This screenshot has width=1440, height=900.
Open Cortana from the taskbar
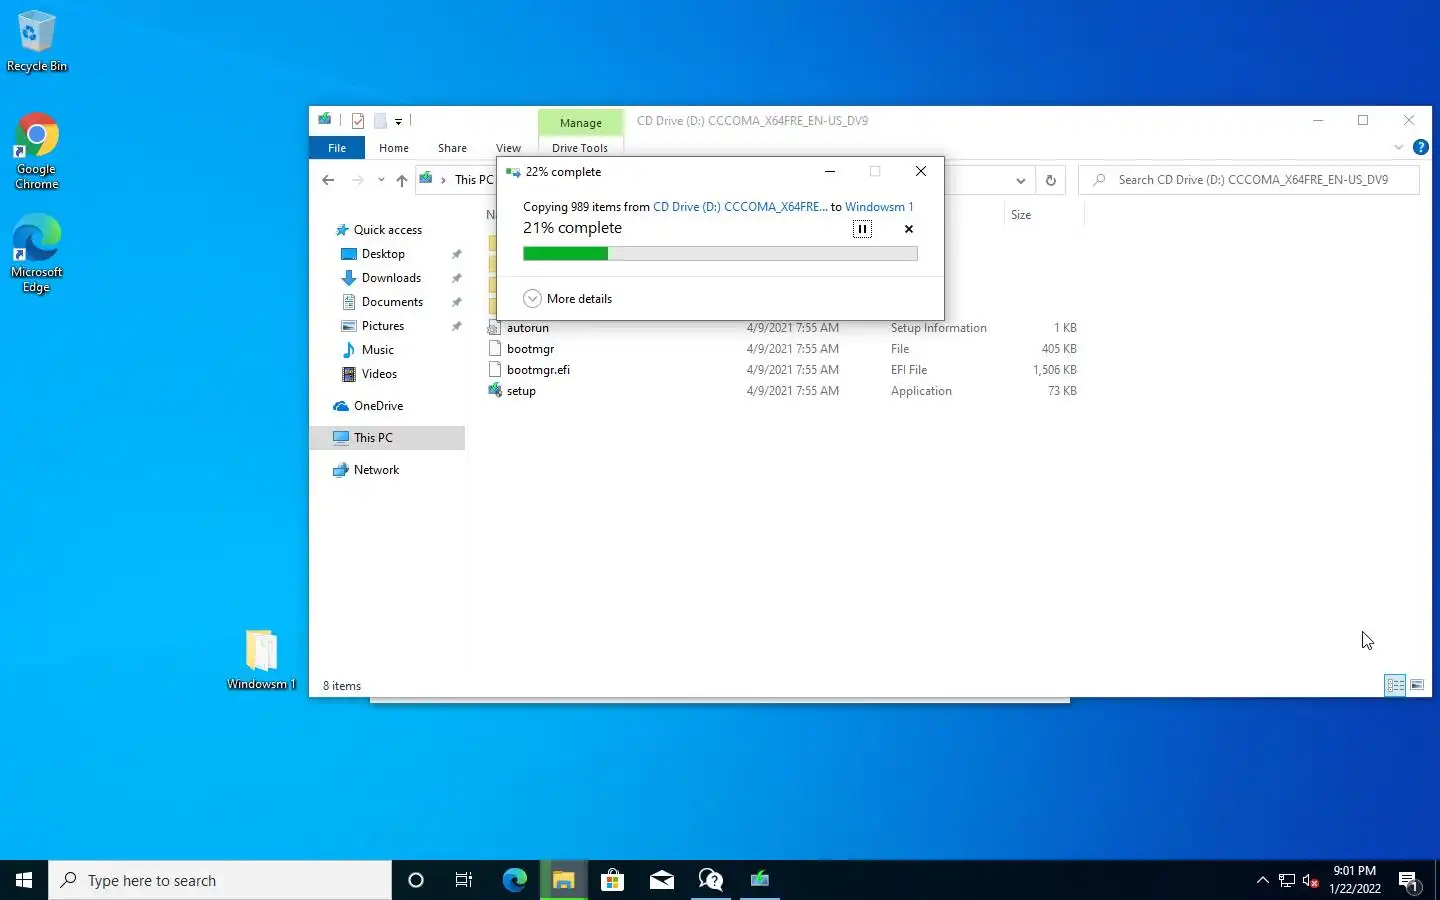pos(416,880)
